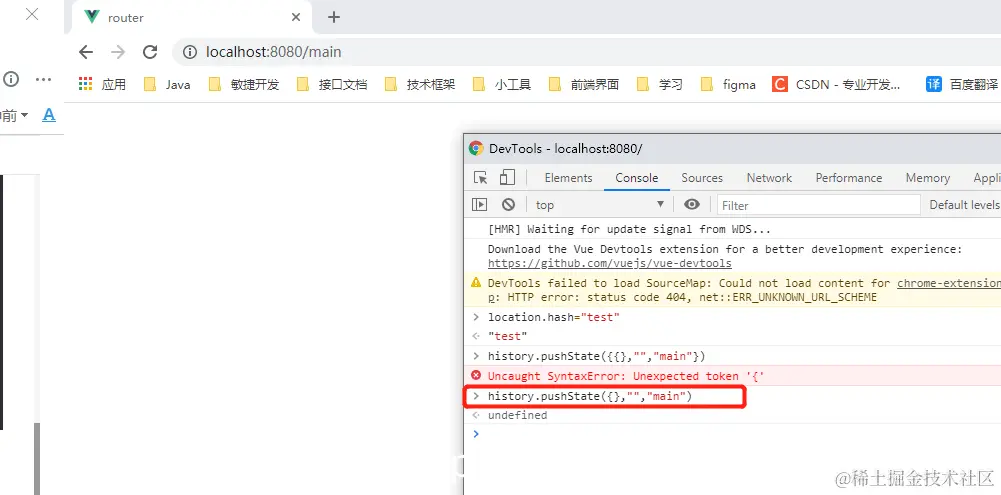Viewport: 1001px width, 495px height.
Task: Open the CSDN bookmark
Action: [x=836, y=84]
